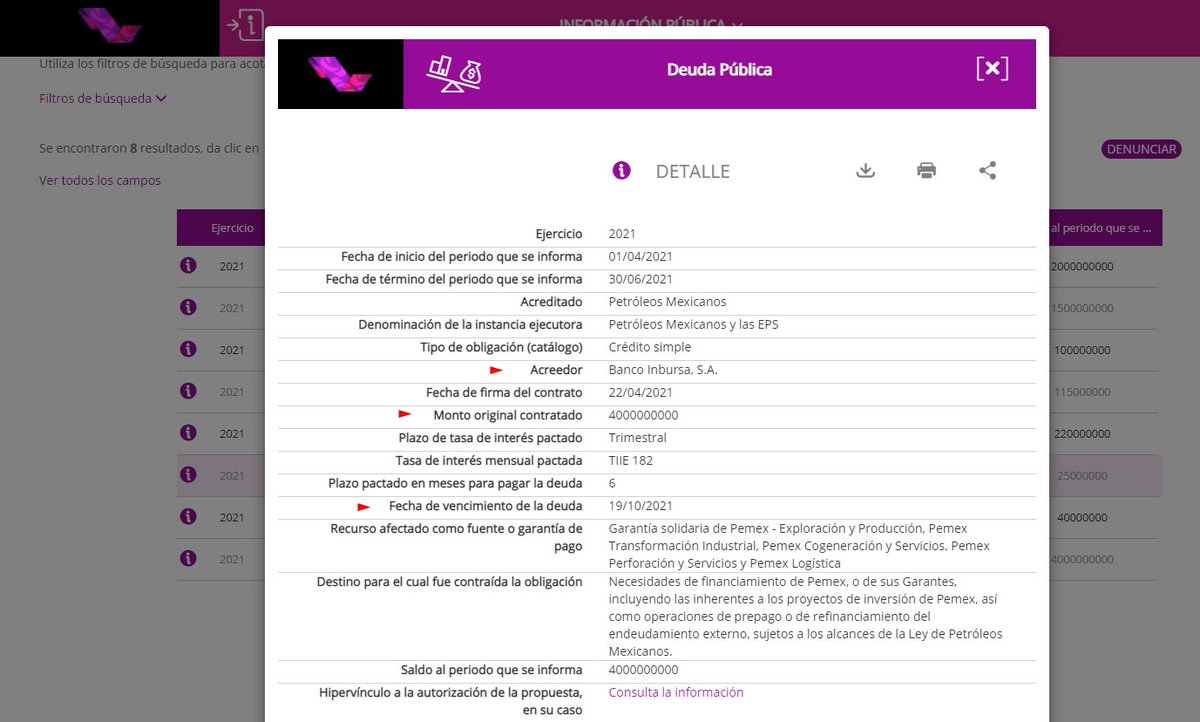The height and width of the screenshot is (722, 1200).
Task: Open info for the row with 1500000000
Action: pyautogui.click(x=187, y=307)
